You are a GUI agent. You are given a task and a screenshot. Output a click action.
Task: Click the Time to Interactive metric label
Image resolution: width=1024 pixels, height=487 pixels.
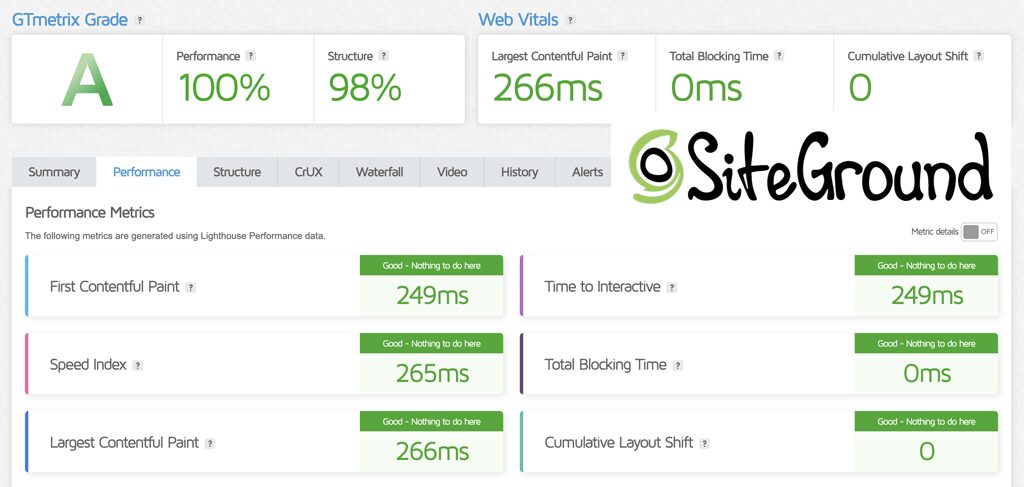602,287
